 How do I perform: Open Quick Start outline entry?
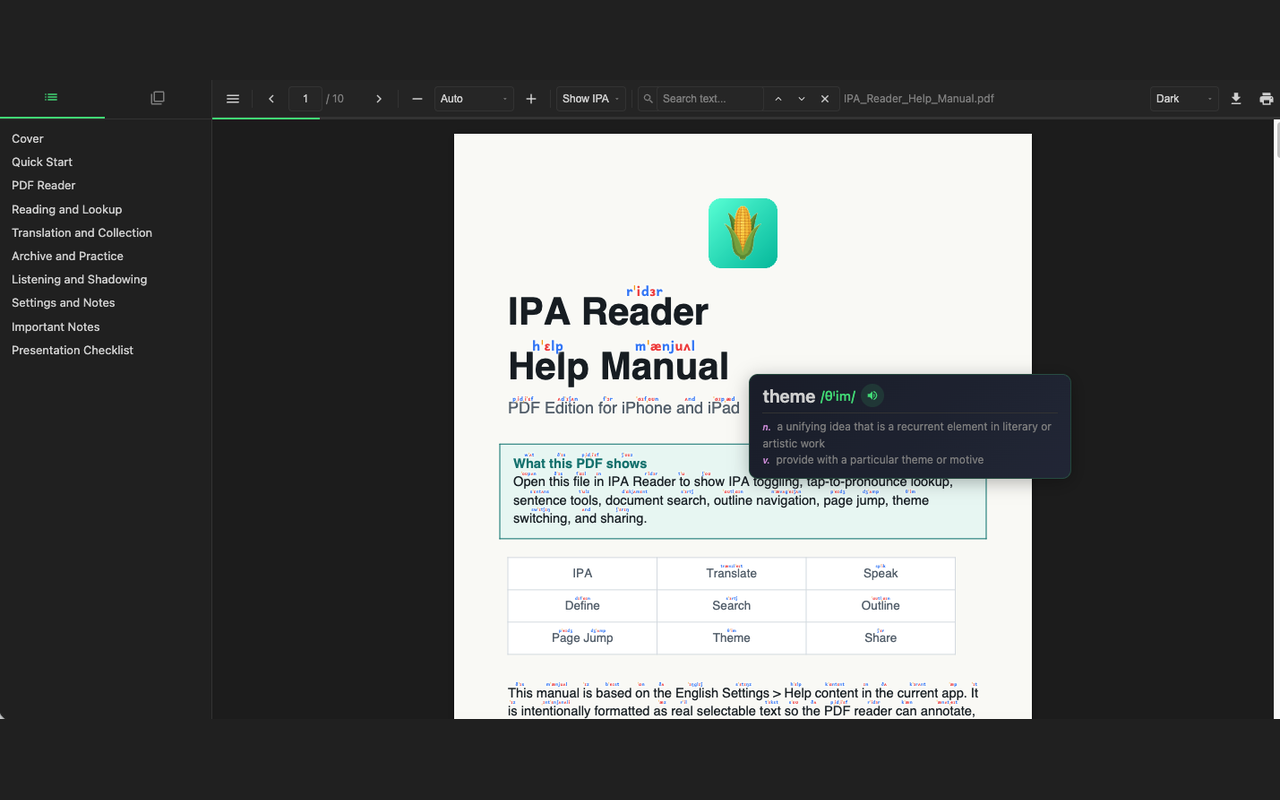coord(42,162)
